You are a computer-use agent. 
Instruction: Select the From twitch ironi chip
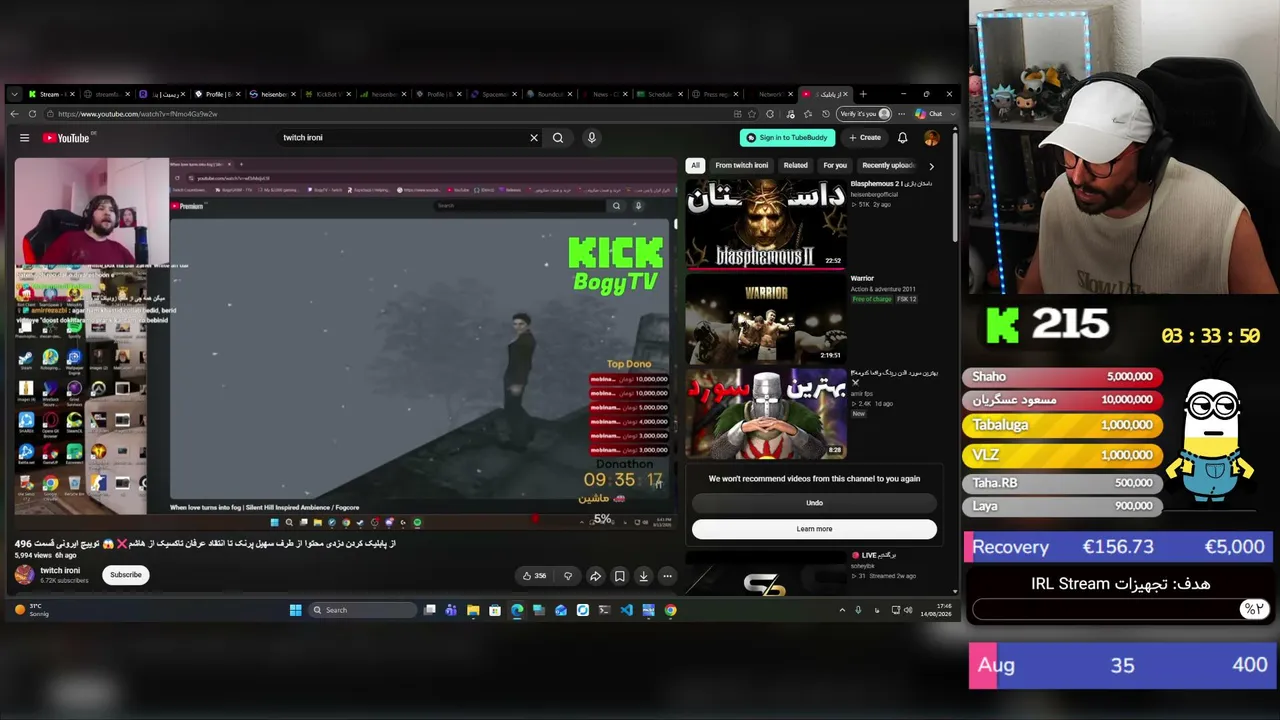(x=742, y=165)
